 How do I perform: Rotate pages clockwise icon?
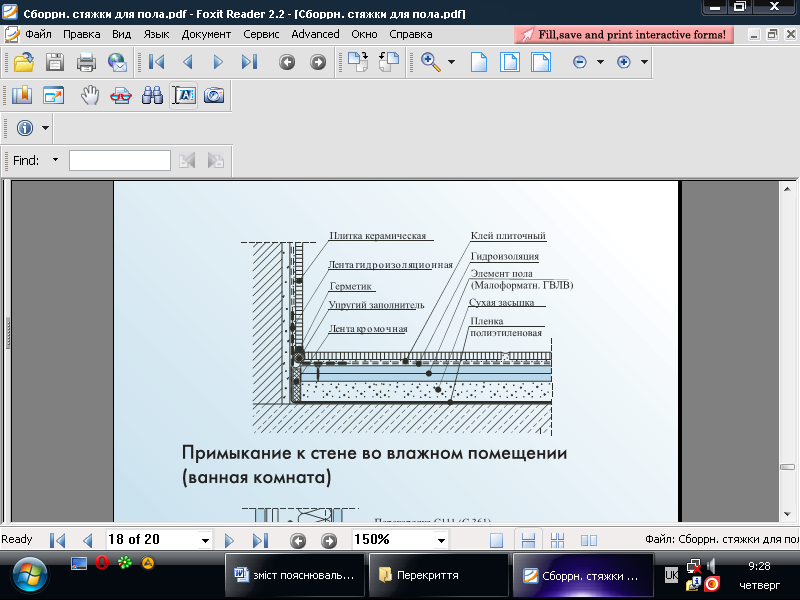coord(358,62)
